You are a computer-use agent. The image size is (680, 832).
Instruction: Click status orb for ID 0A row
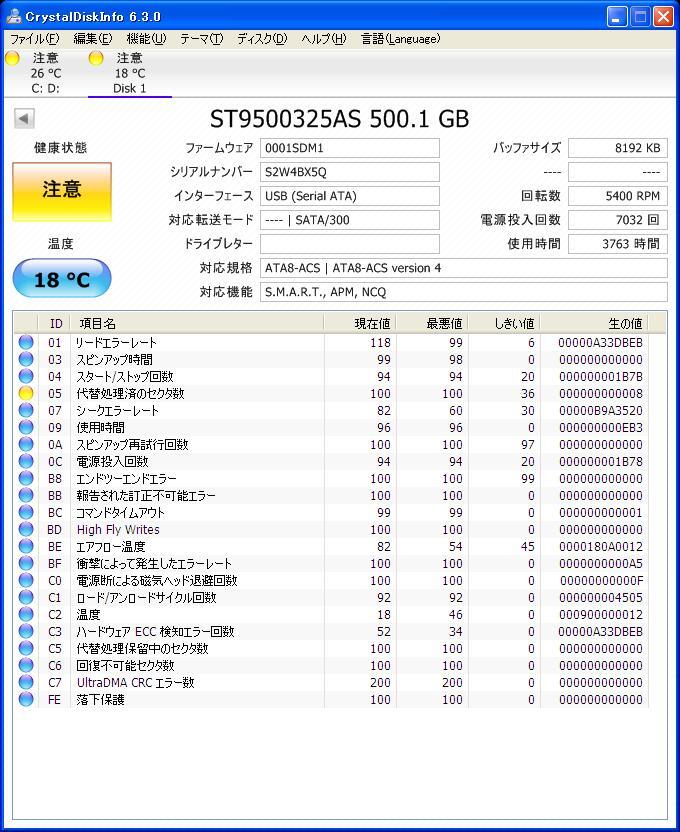(x=26, y=444)
